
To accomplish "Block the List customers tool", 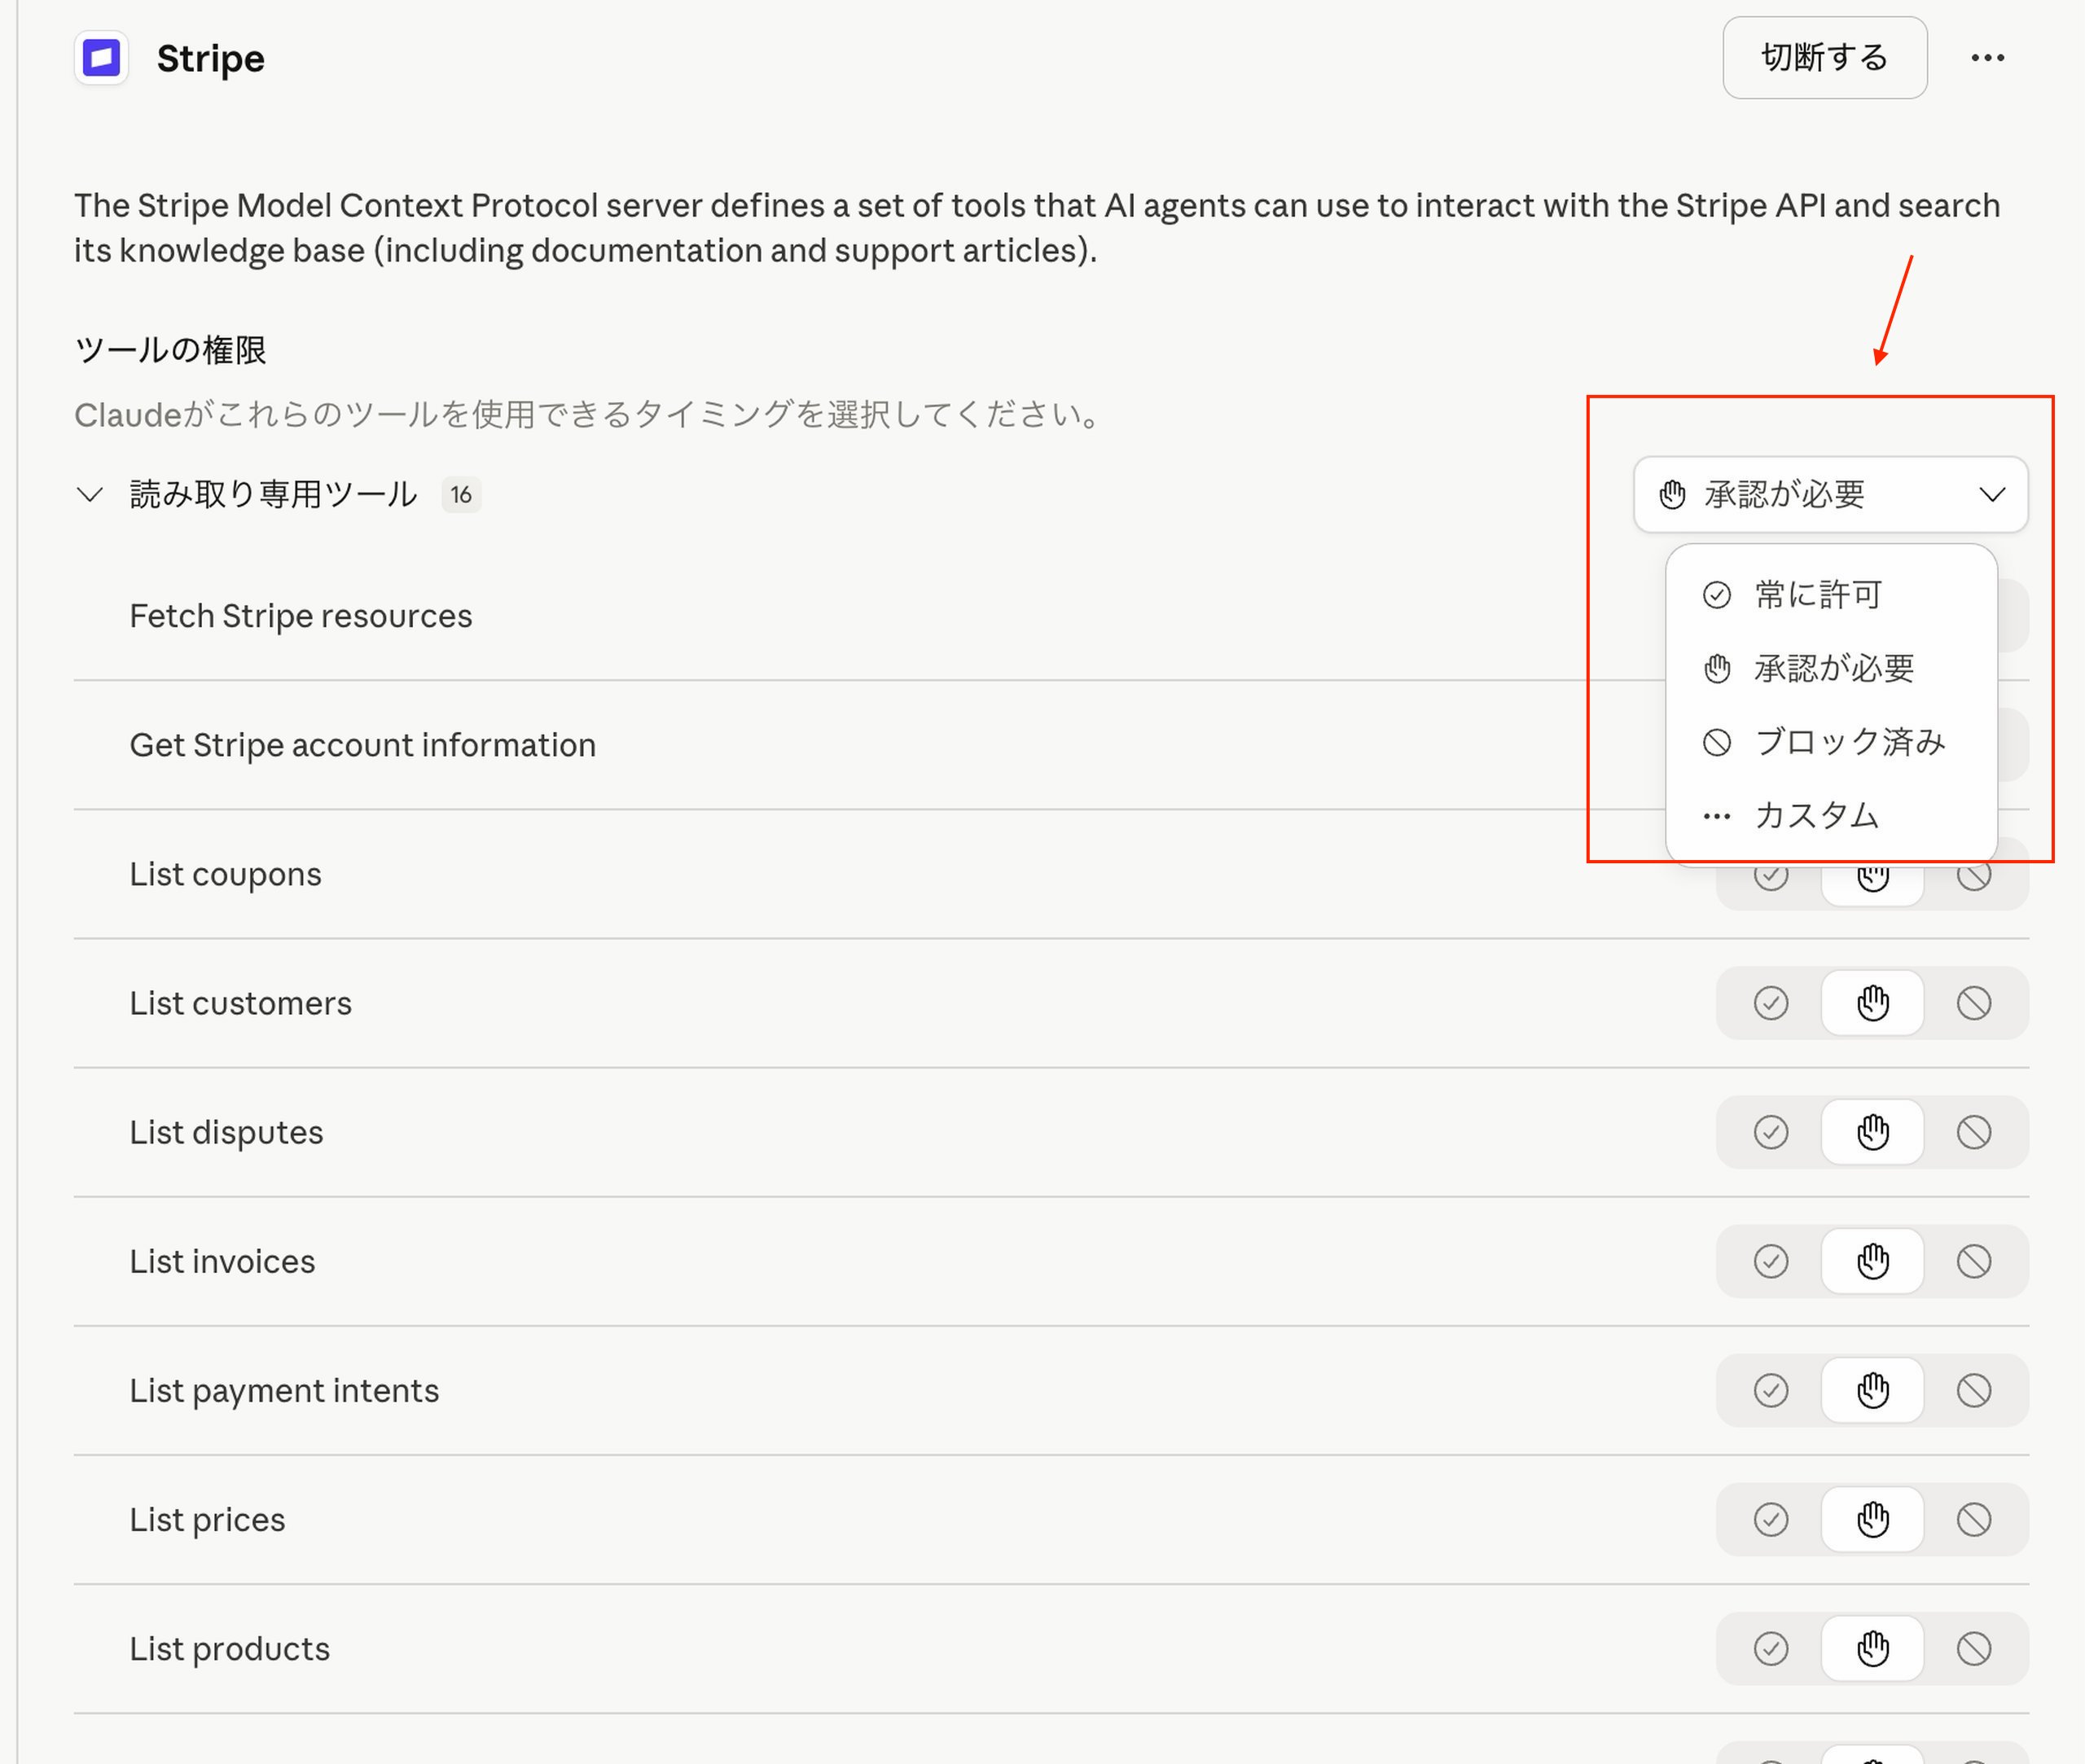I will click(x=1973, y=1003).
